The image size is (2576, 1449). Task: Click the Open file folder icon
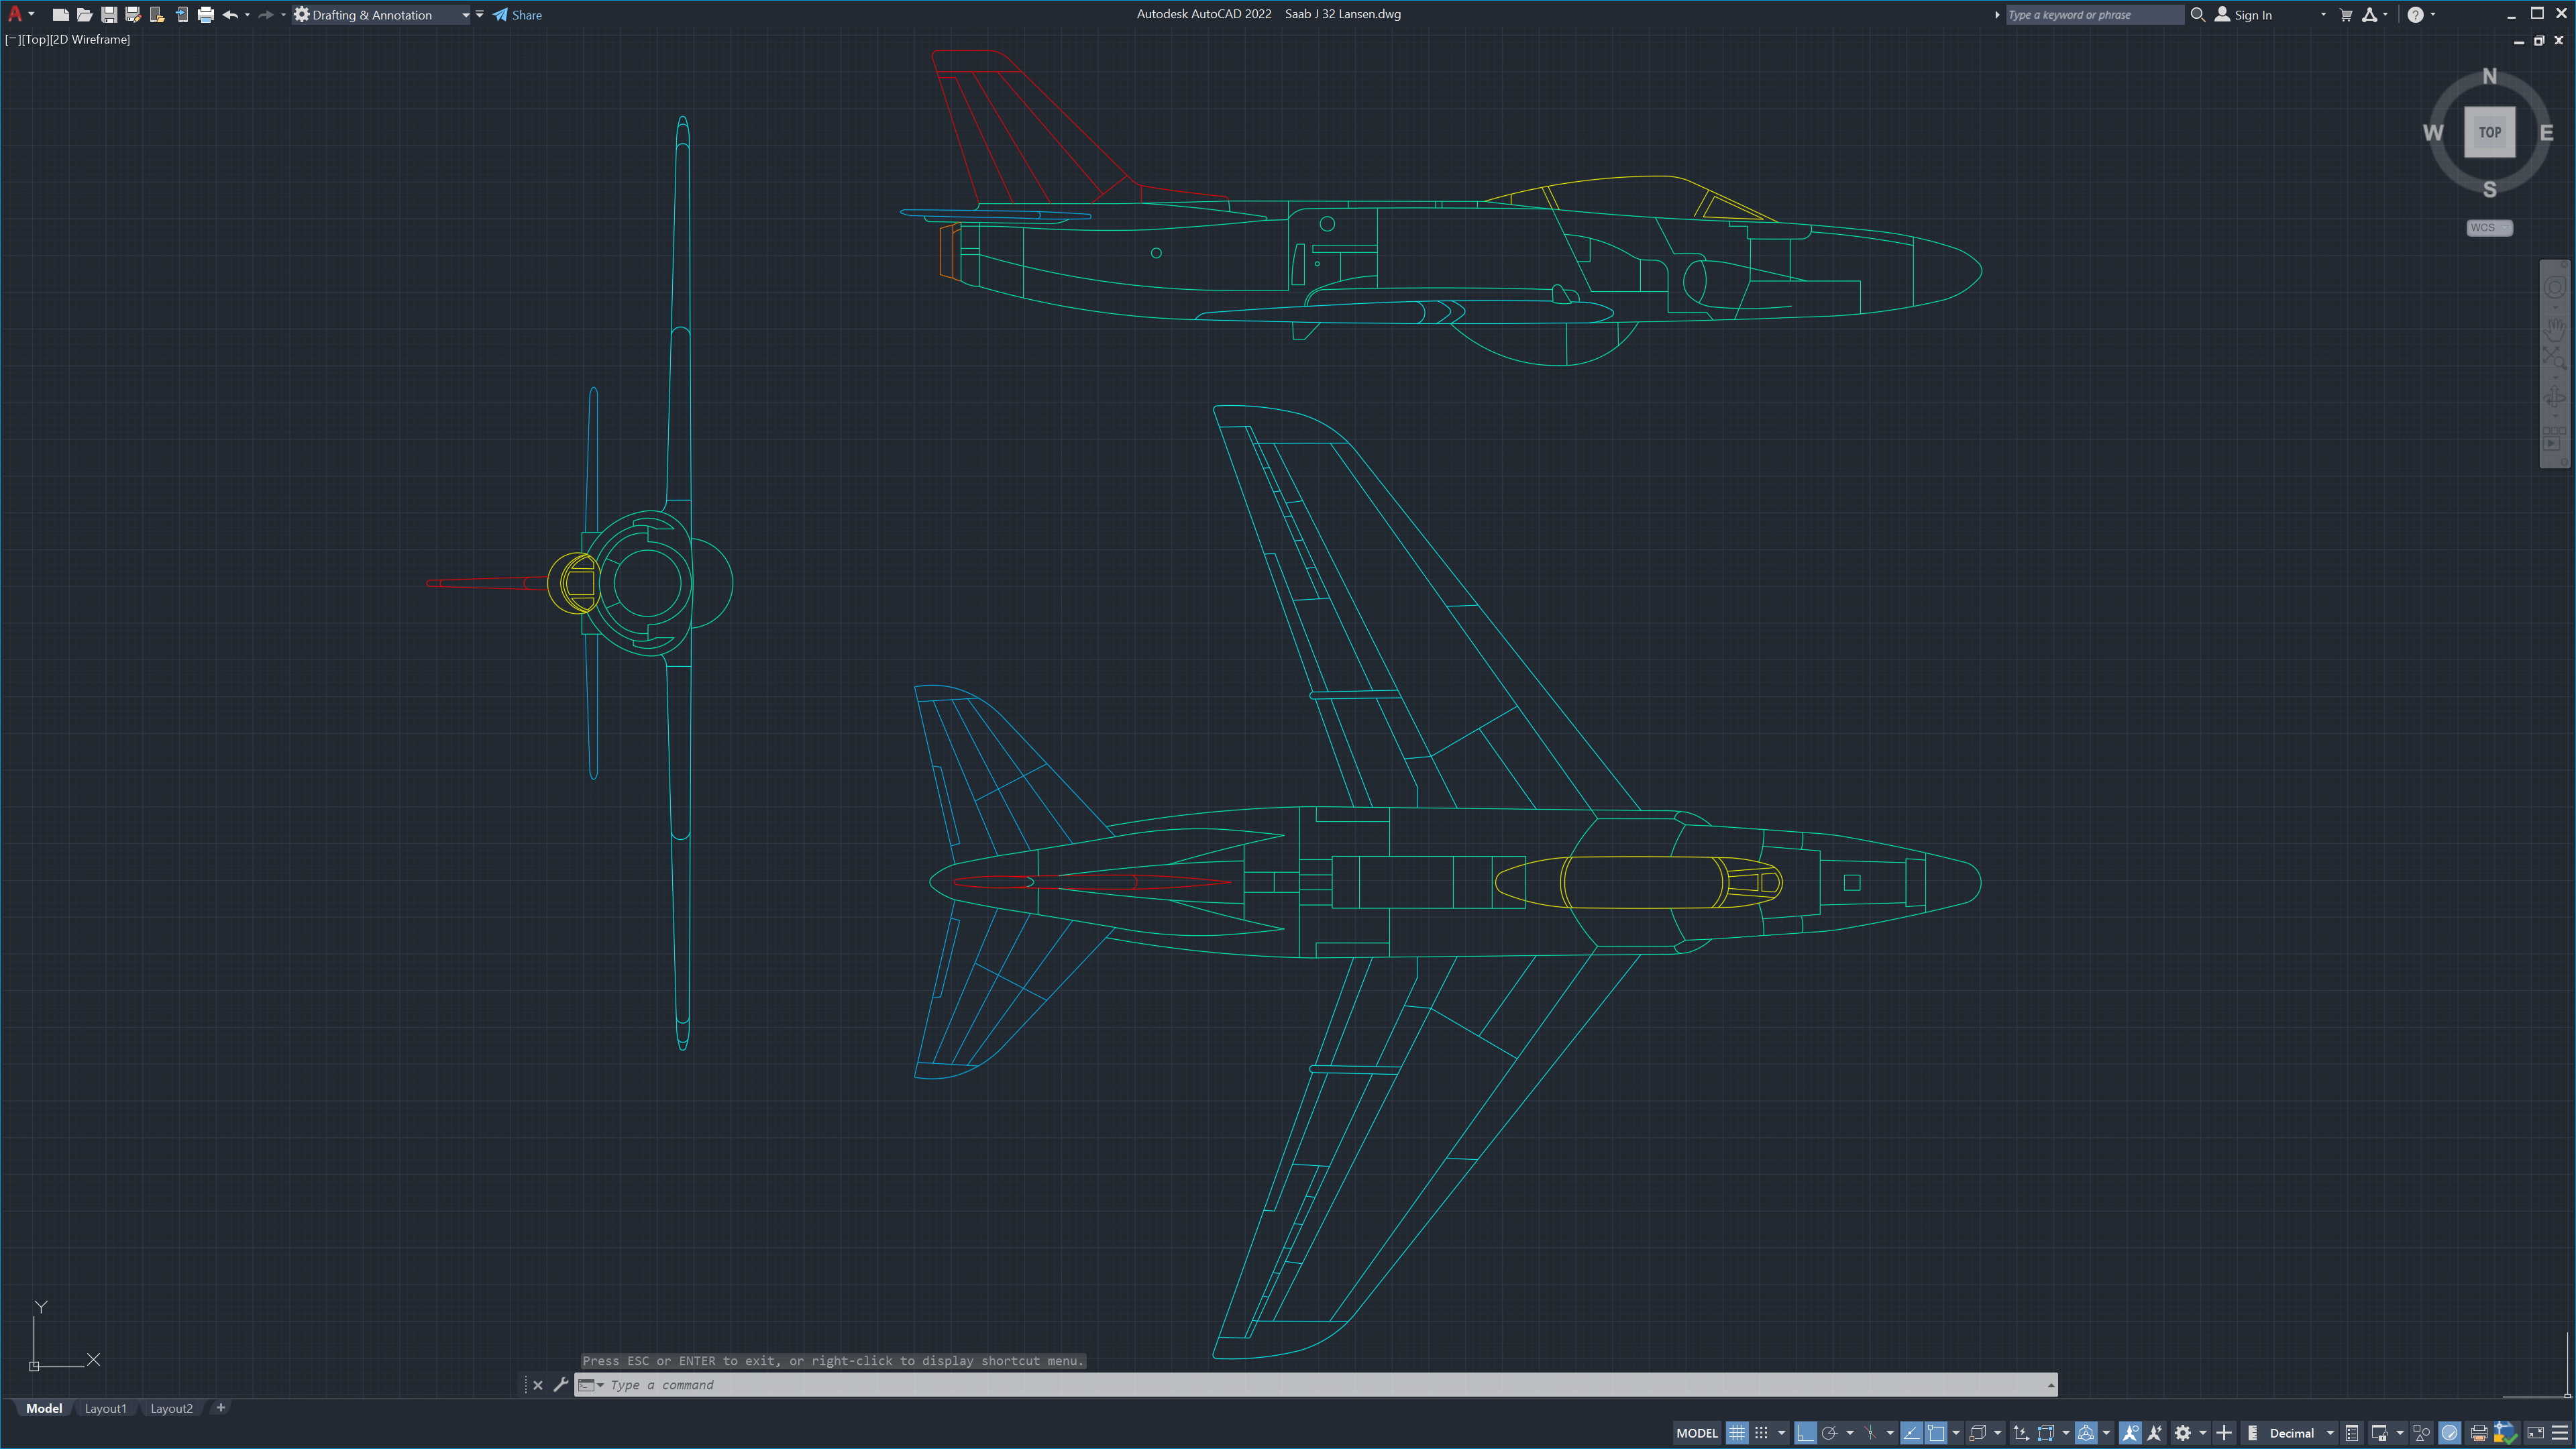coord(85,15)
